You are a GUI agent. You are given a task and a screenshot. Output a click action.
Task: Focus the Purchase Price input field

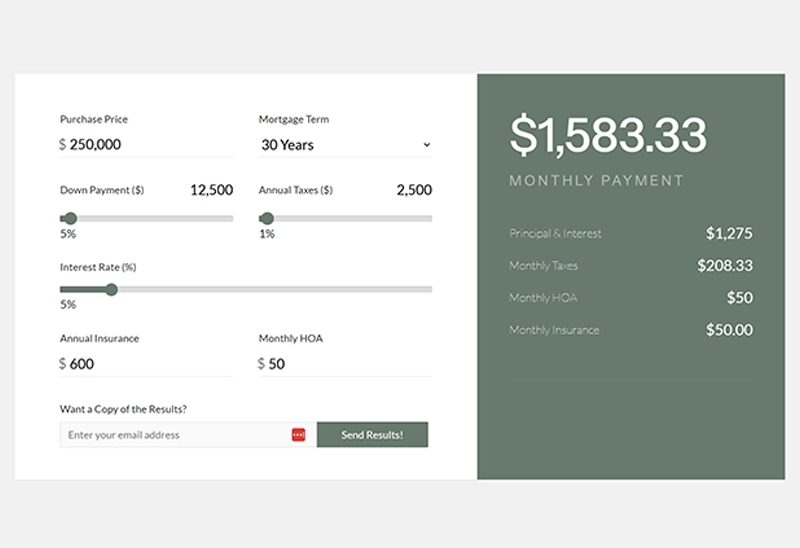coord(148,145)
